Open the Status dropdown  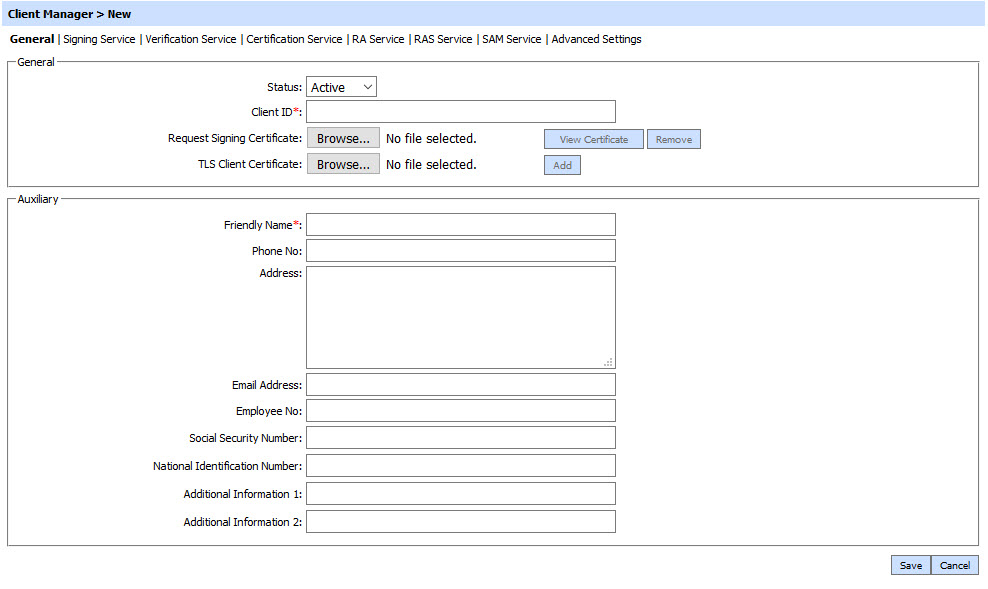341,88
